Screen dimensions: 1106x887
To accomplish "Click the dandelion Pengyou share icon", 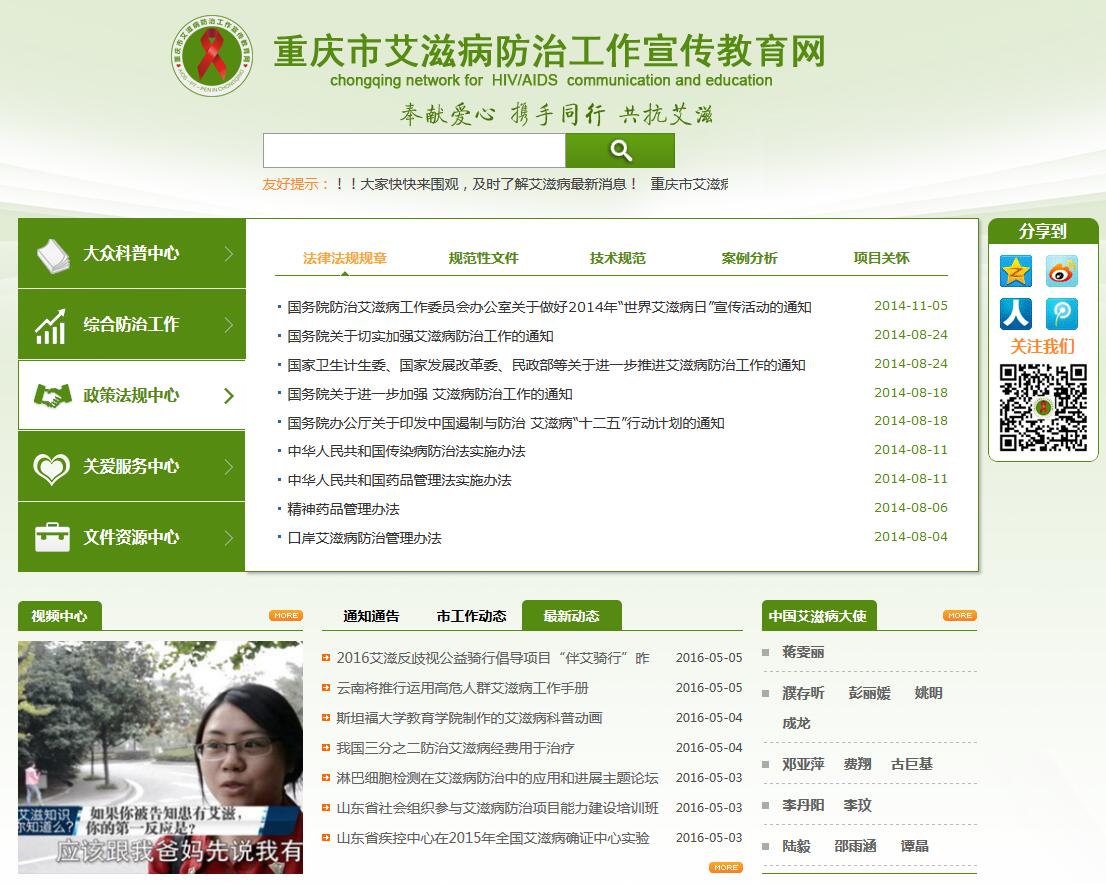I will pyautogui.click(x=1061, y=313).
